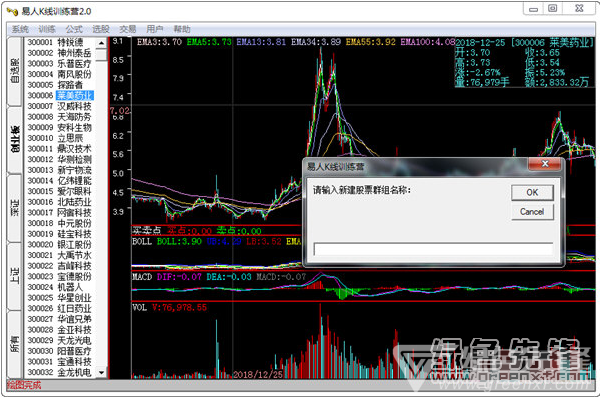Viewport: 600px width, 398px height.
Task: Select stock 300029 天龙光电
Action: click(59, 340)
